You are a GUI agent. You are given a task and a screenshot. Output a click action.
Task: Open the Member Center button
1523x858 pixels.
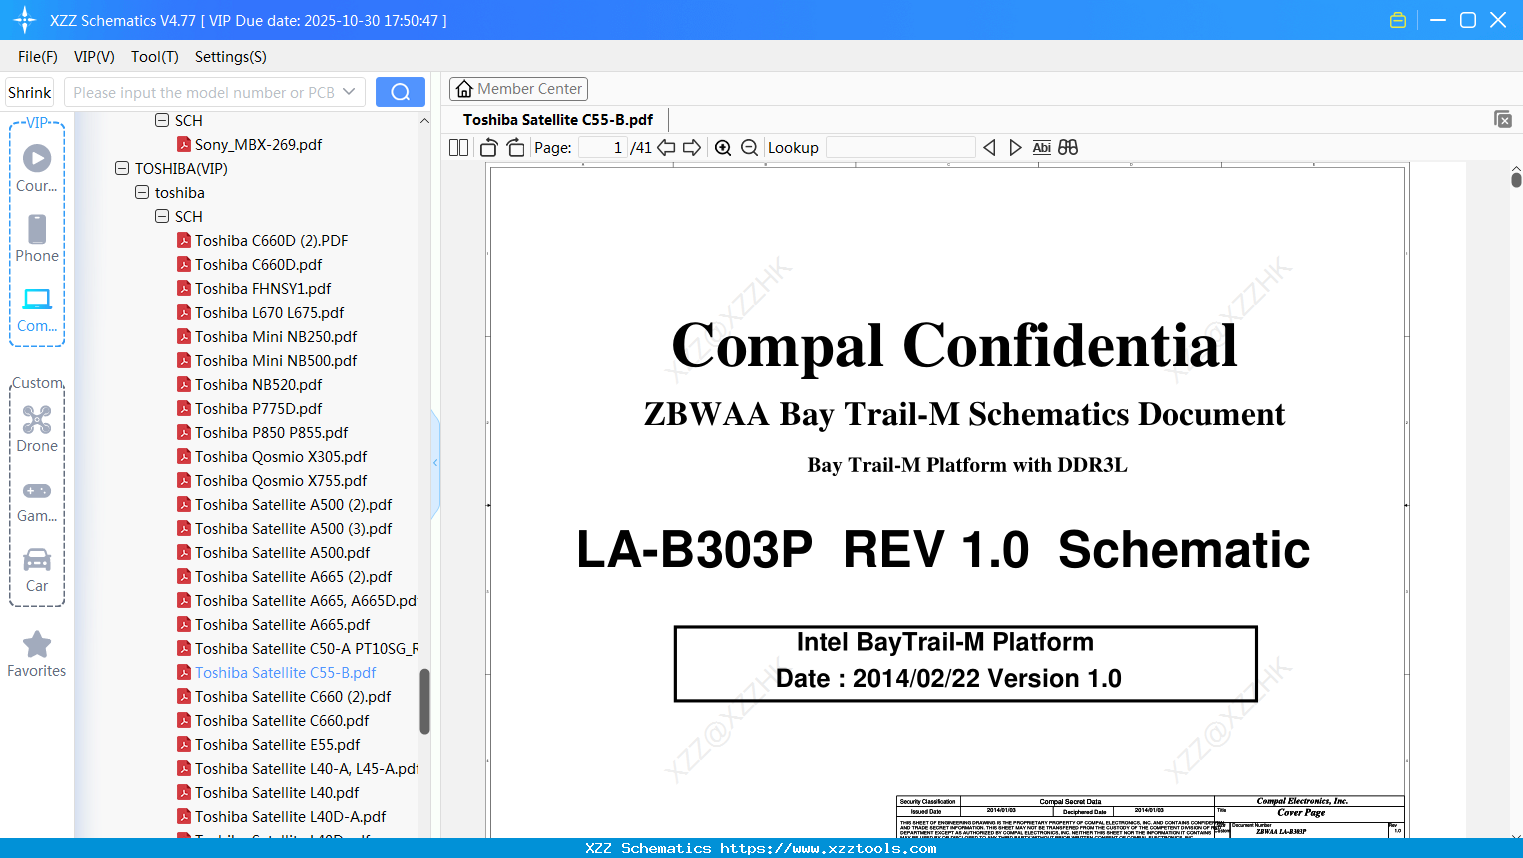(518, 89)
